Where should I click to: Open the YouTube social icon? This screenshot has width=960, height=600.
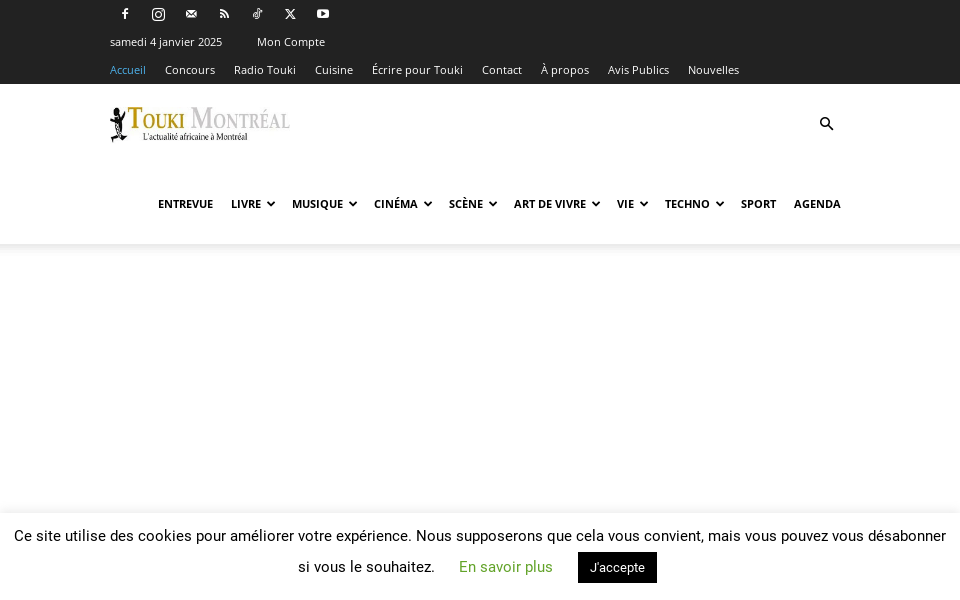[x=323, y=14]
